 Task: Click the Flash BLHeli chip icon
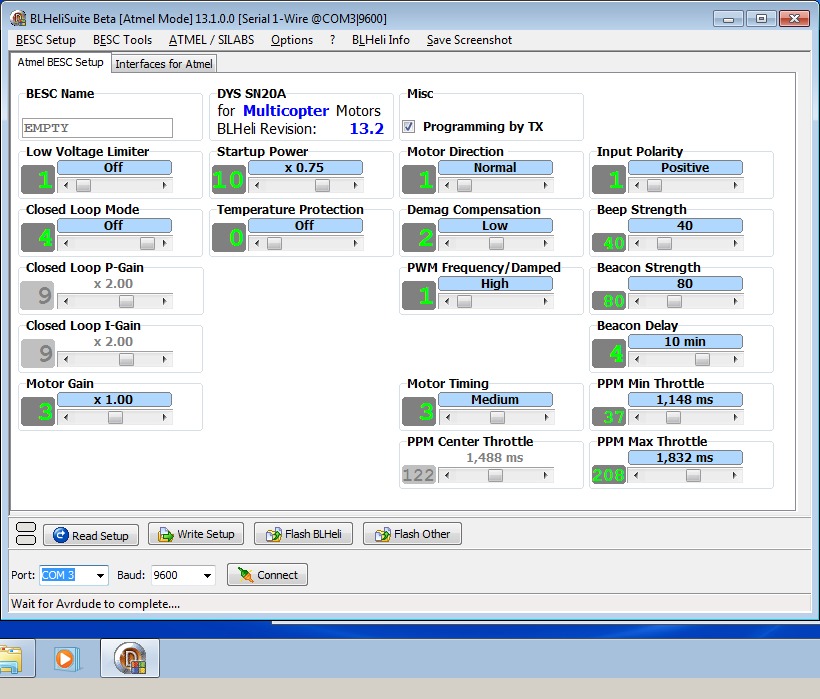pyautogui.click(x=273, y=534)
